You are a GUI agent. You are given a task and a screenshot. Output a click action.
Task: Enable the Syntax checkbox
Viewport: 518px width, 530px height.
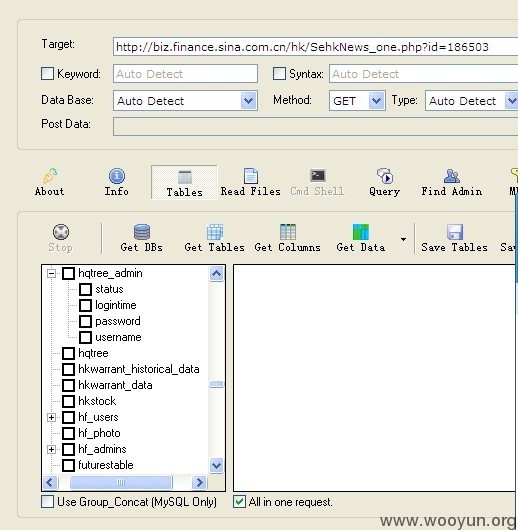[x=279, y=73]
